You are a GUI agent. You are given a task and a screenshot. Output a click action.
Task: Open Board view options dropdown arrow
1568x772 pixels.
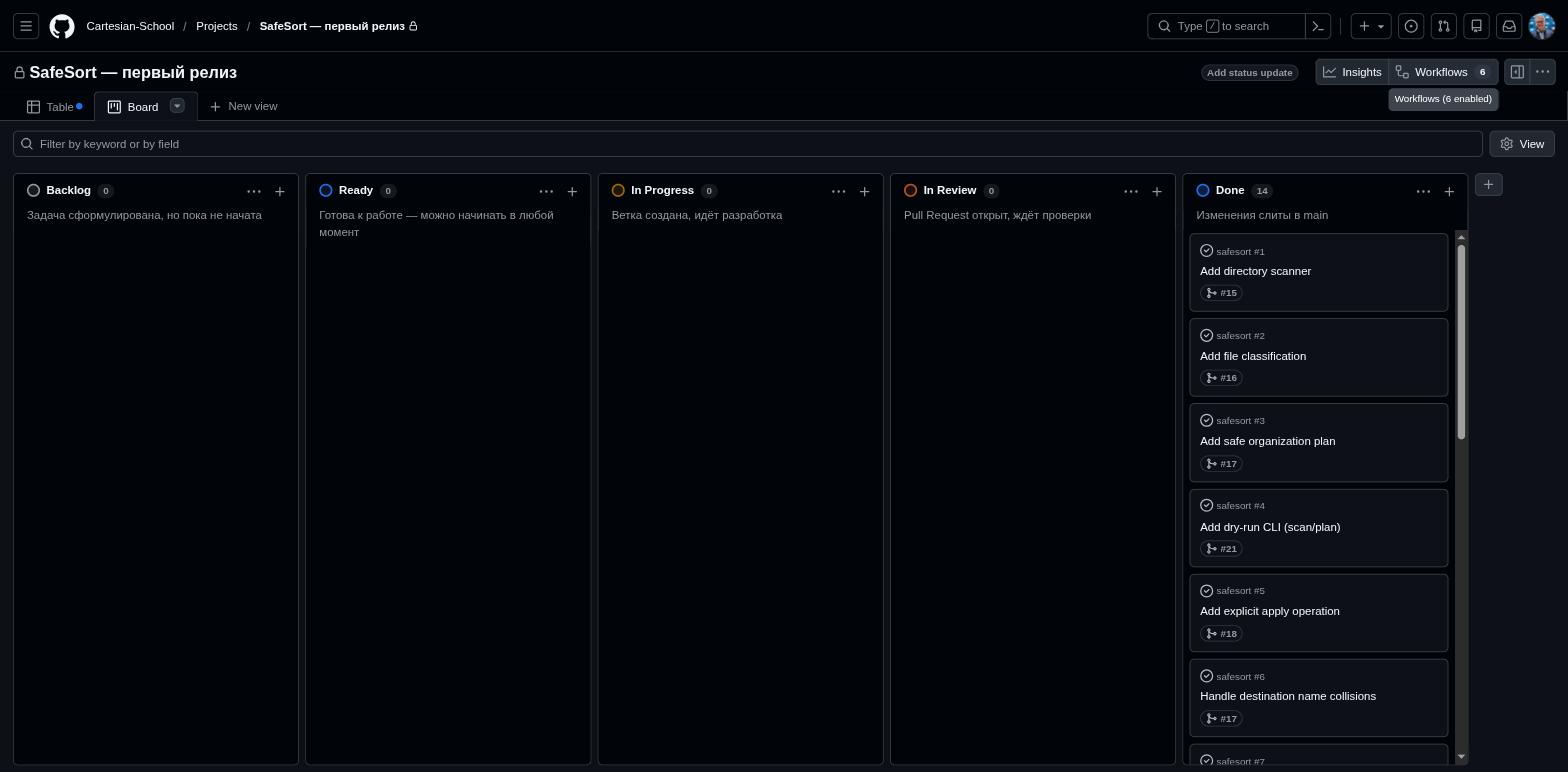point(177,106)
